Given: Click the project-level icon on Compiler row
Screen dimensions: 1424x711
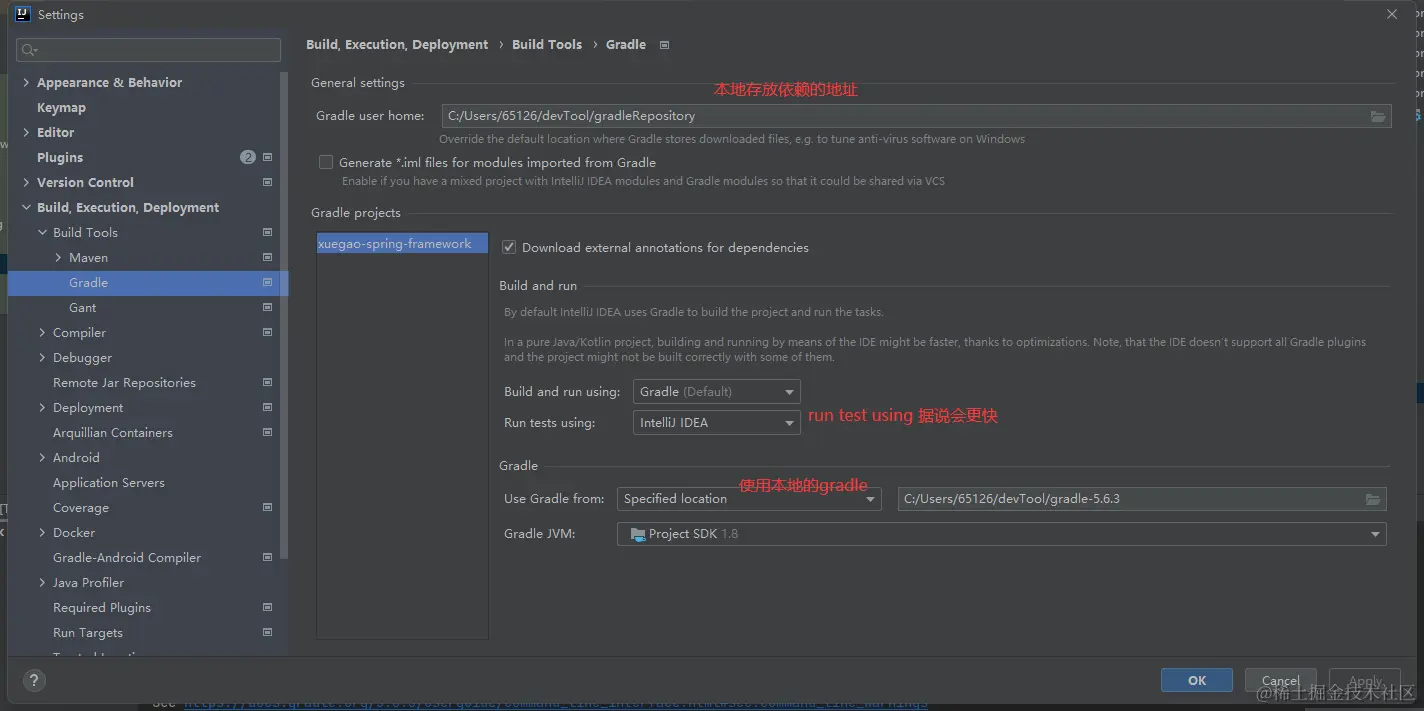Looking at the screenshot, I should [x=267, y=332].
